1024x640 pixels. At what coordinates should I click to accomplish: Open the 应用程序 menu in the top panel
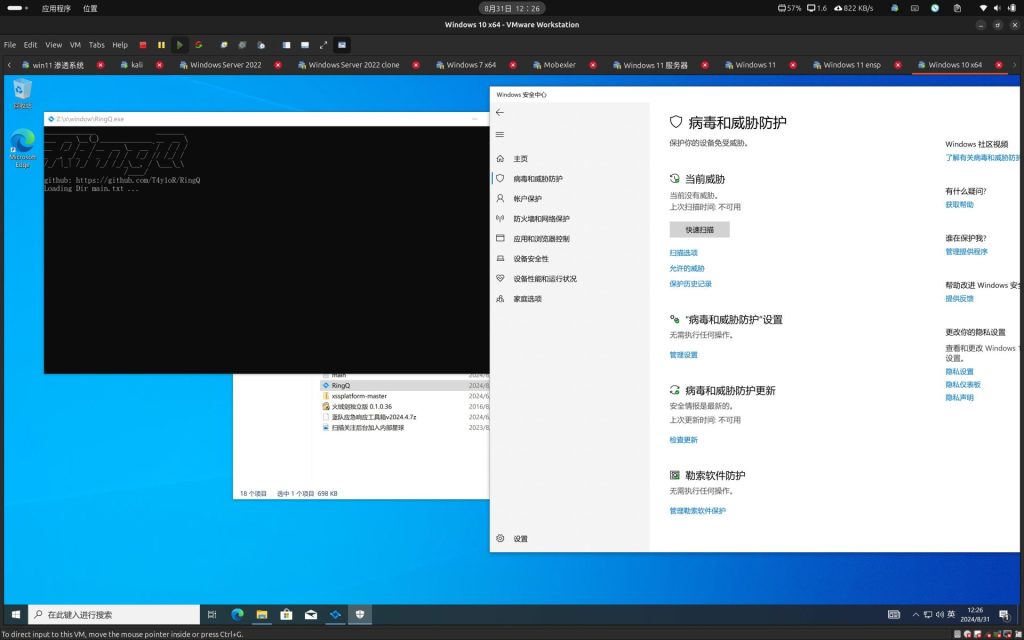(56, 8)
